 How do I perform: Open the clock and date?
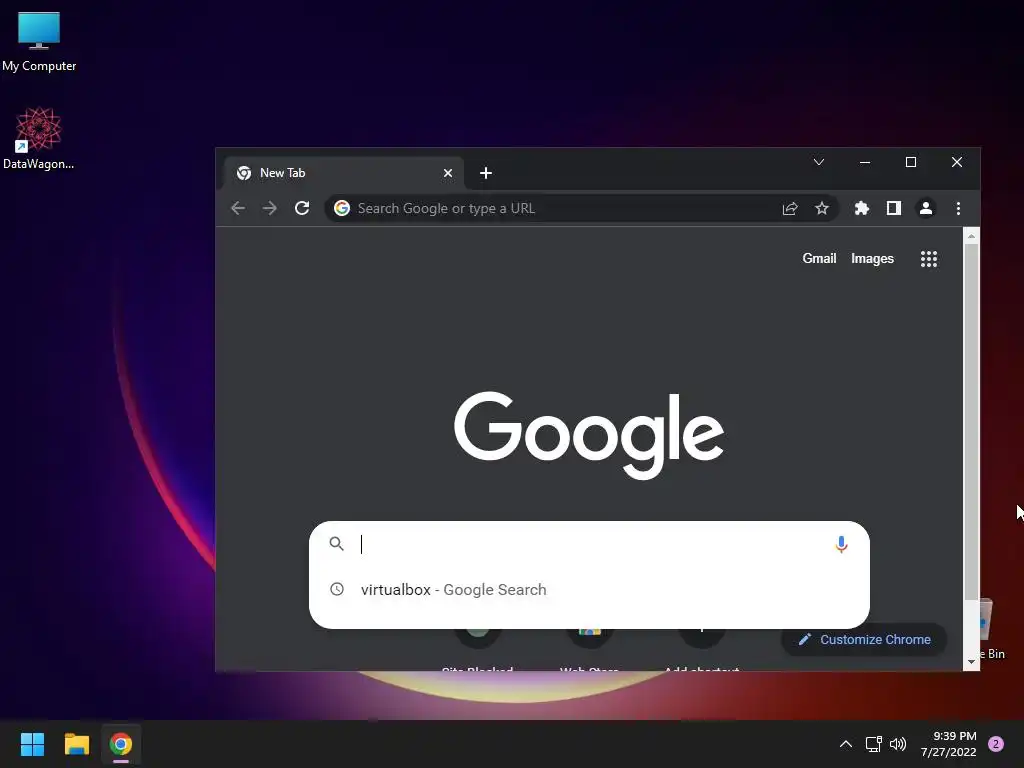point(948,744)
